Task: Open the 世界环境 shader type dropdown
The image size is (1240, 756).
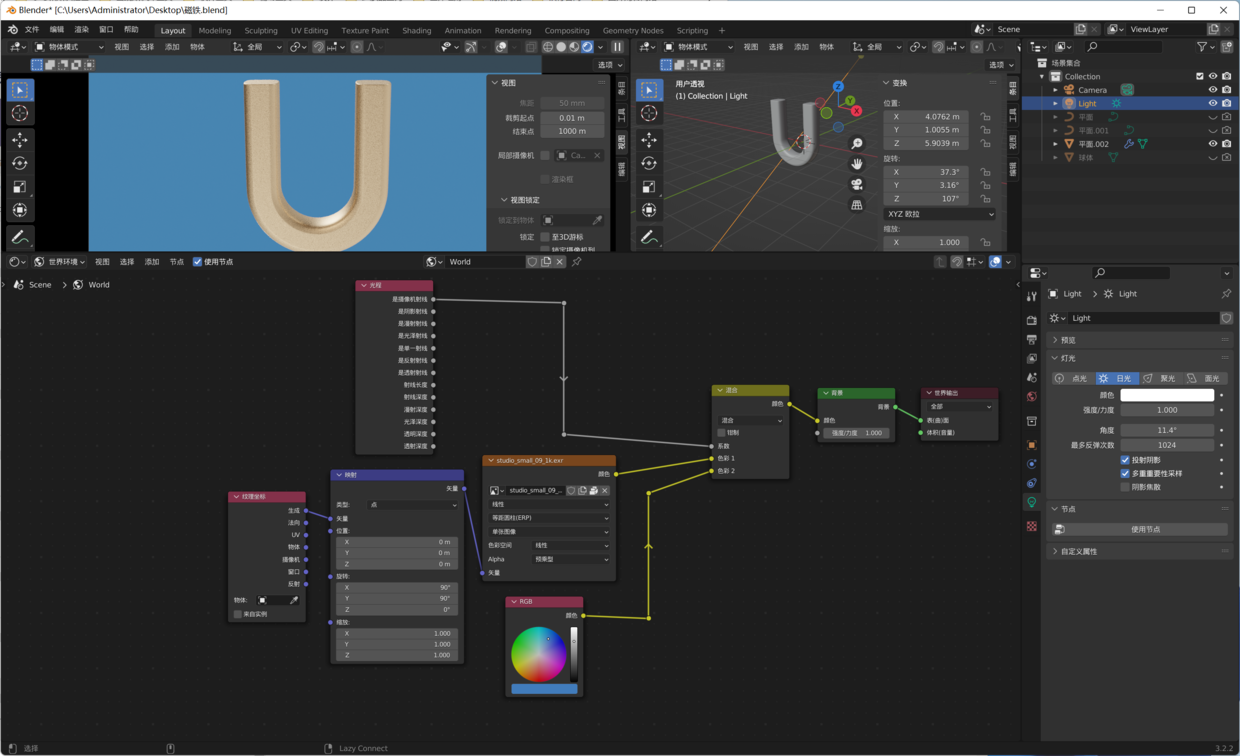Action: [60, 262]
